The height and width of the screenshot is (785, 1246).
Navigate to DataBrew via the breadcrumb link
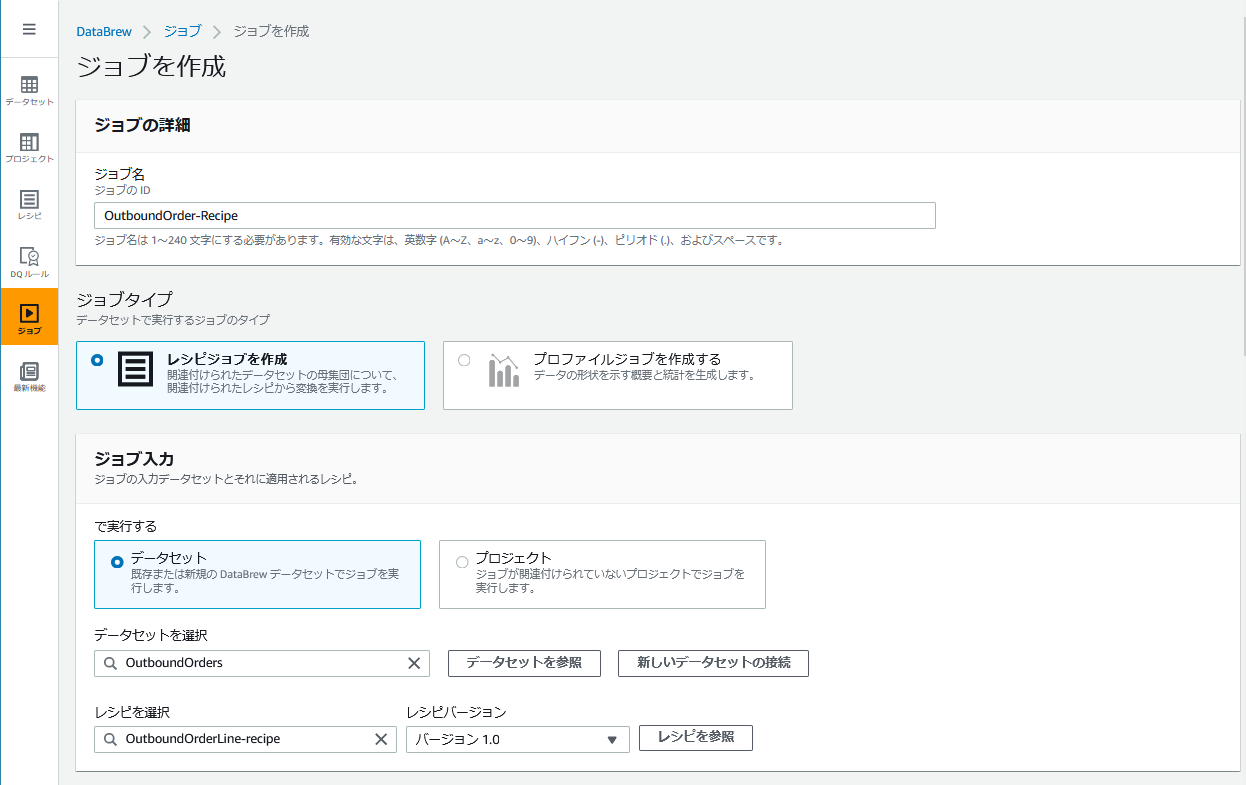pyautogui.click(x=103, y=31)
